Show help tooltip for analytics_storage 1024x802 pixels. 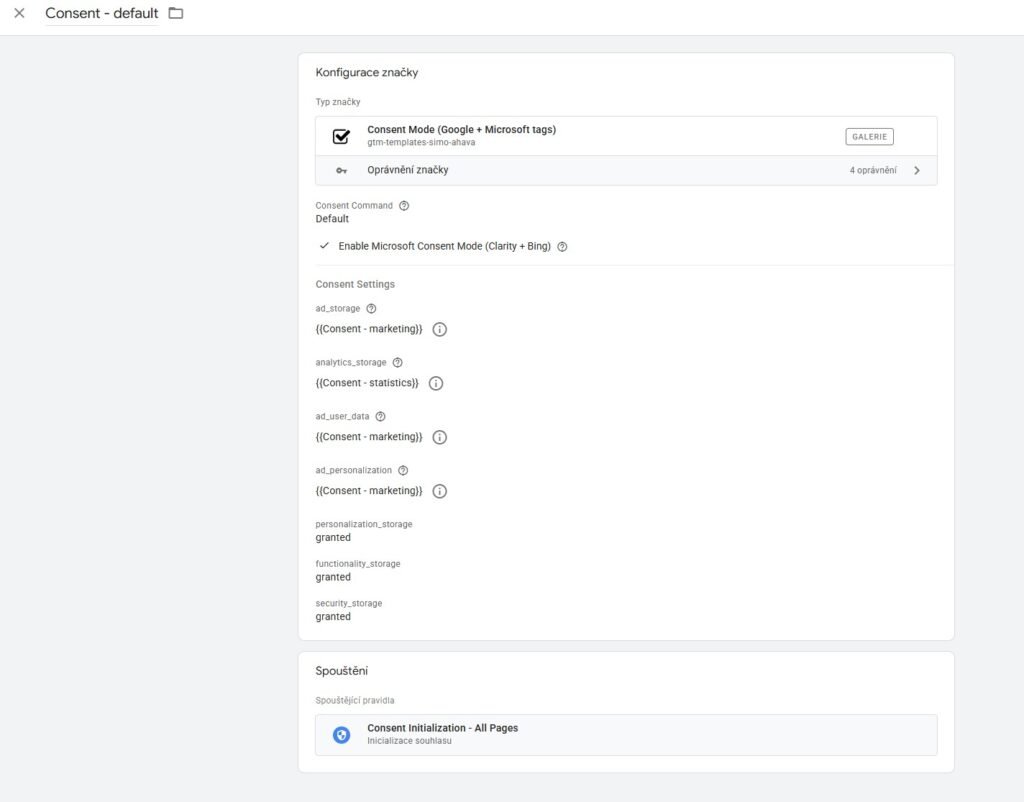[x=397, y=363]
